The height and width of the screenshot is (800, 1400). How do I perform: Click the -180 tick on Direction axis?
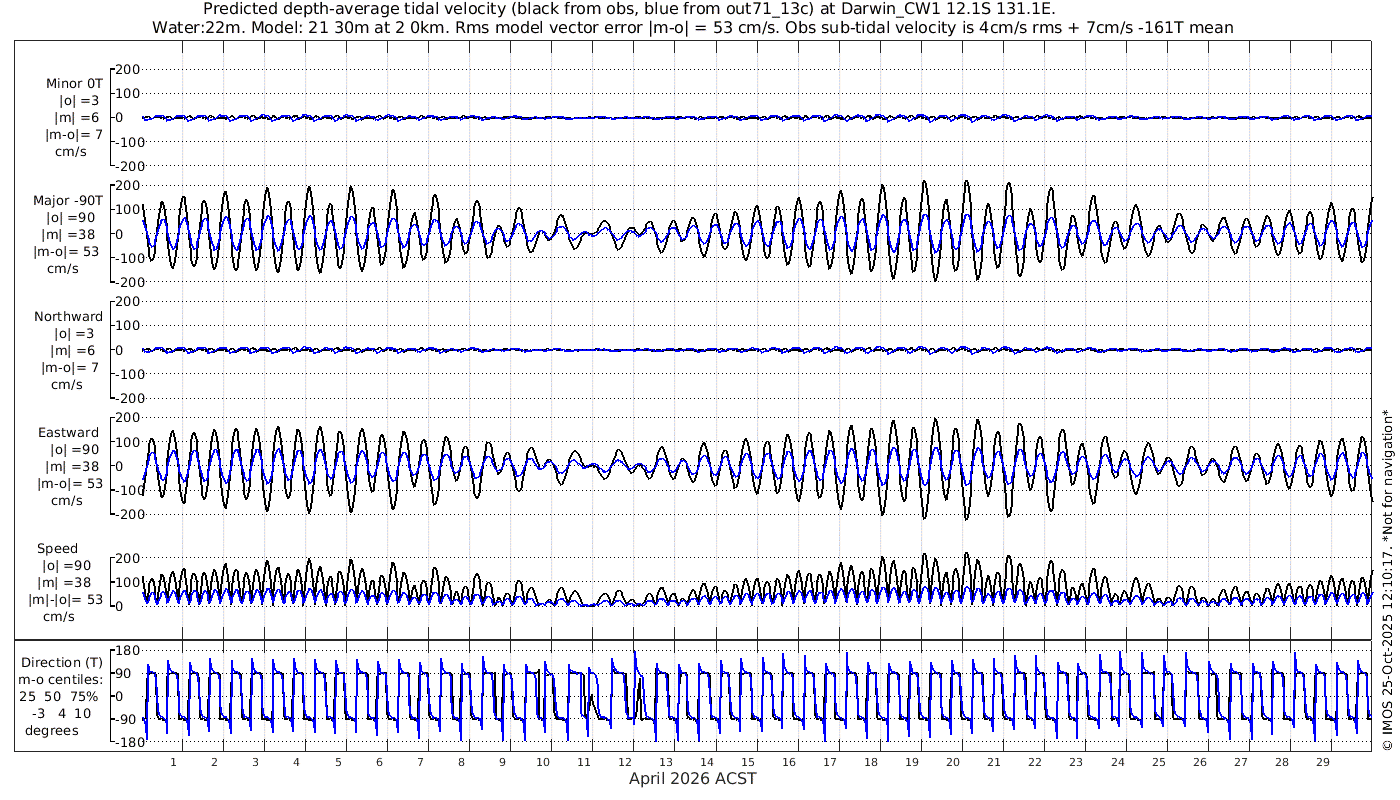123,743
